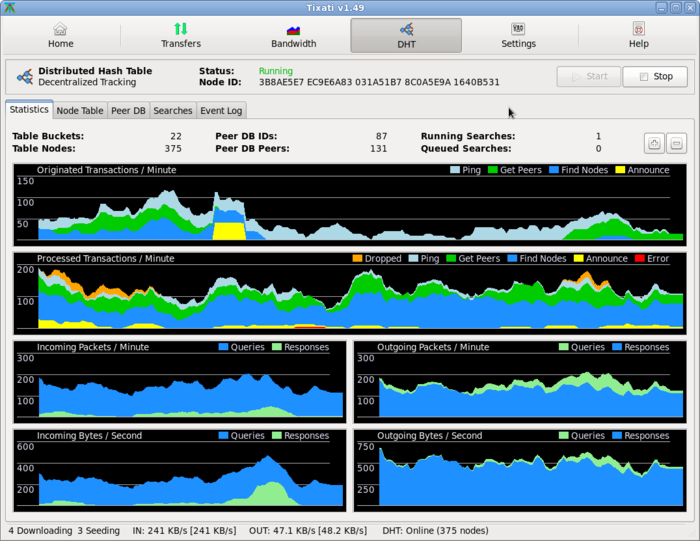The width and height of the screenshot is (700, 541).
Task: Click the green Running status text
Action: pos(276,71)
